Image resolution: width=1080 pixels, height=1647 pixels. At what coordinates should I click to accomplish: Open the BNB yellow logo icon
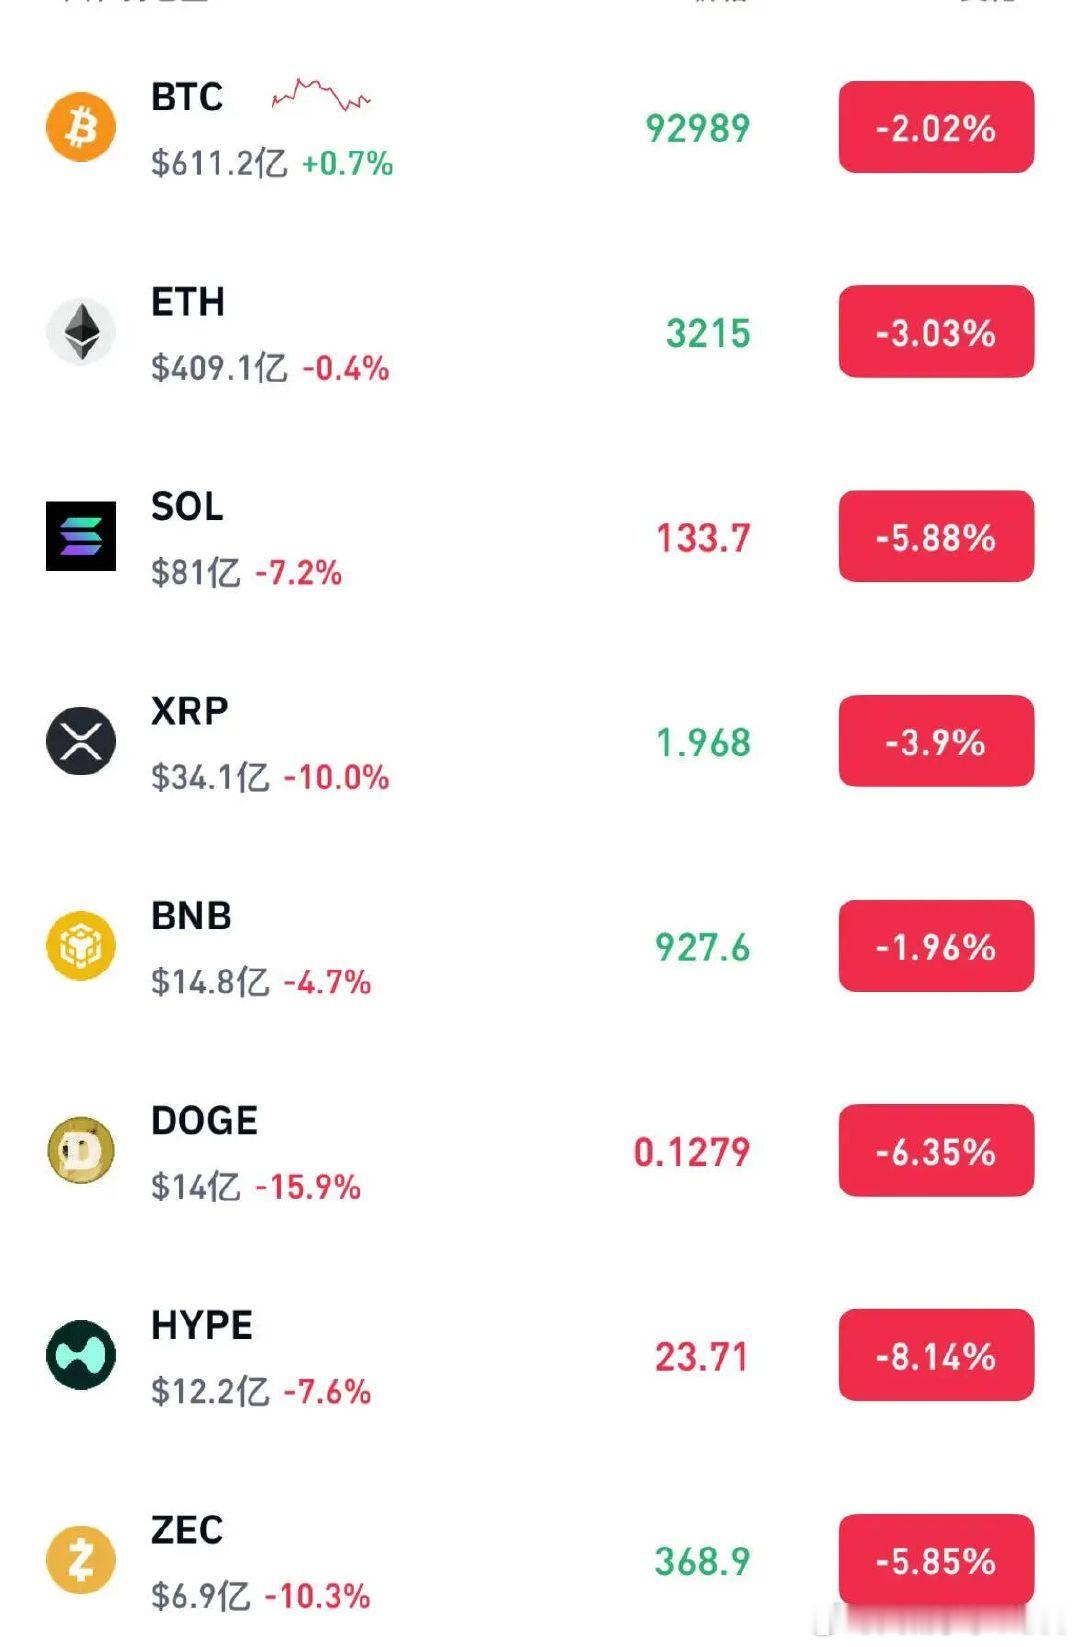tap(81, 946)
